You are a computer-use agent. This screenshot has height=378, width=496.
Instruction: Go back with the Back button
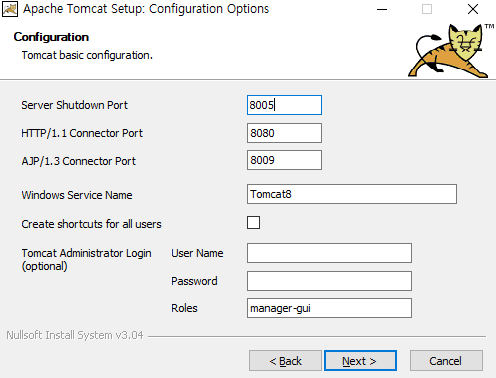[x=285, y=361]
